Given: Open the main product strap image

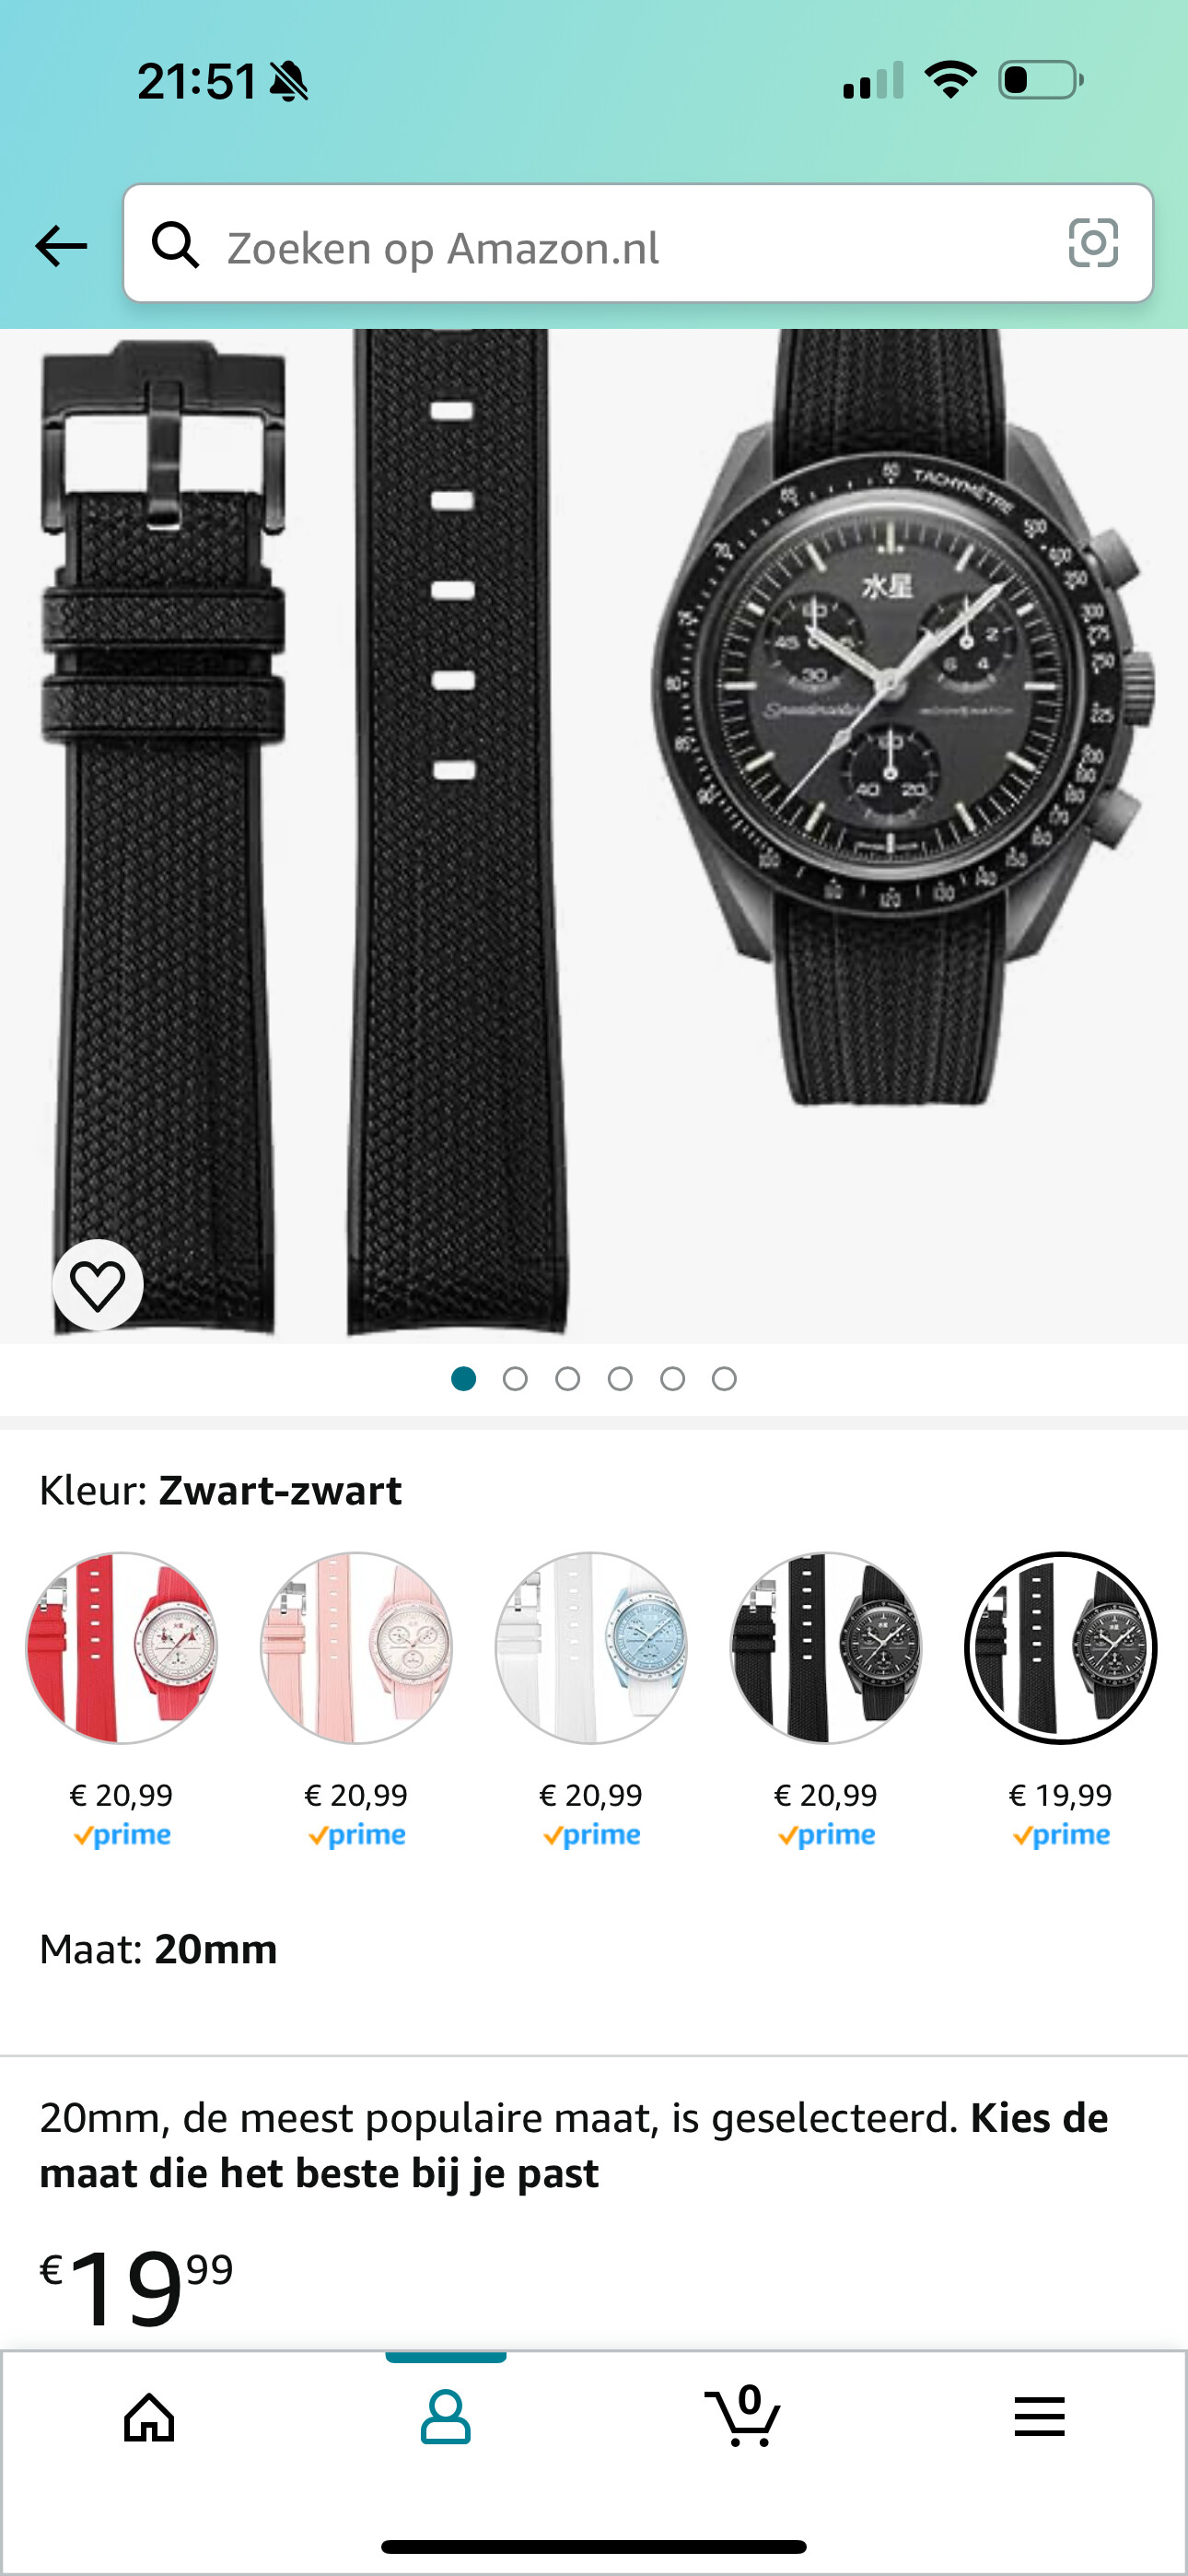Looking at the screenshot, I should (x=594, y=836).
